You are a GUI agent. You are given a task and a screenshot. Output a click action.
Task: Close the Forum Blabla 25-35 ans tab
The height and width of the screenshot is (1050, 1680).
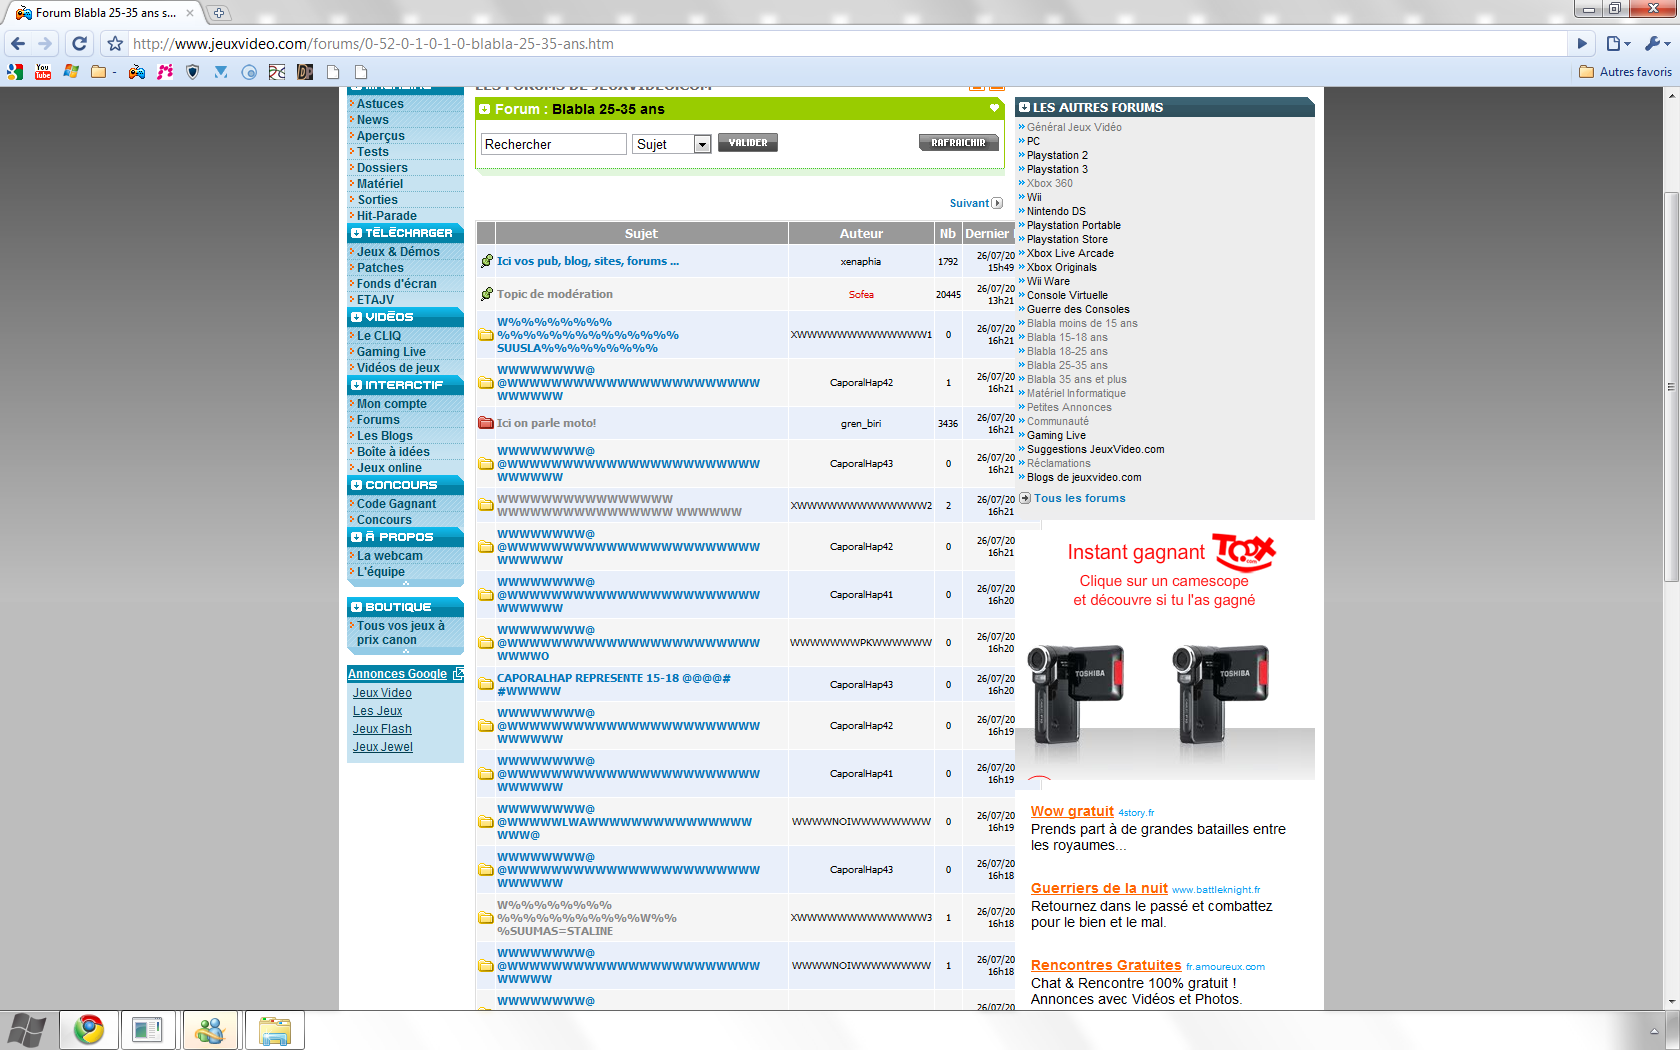point(190,13)
